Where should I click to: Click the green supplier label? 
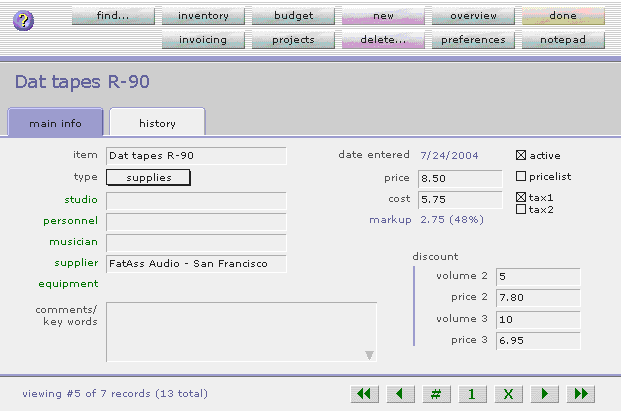(76, 263)
